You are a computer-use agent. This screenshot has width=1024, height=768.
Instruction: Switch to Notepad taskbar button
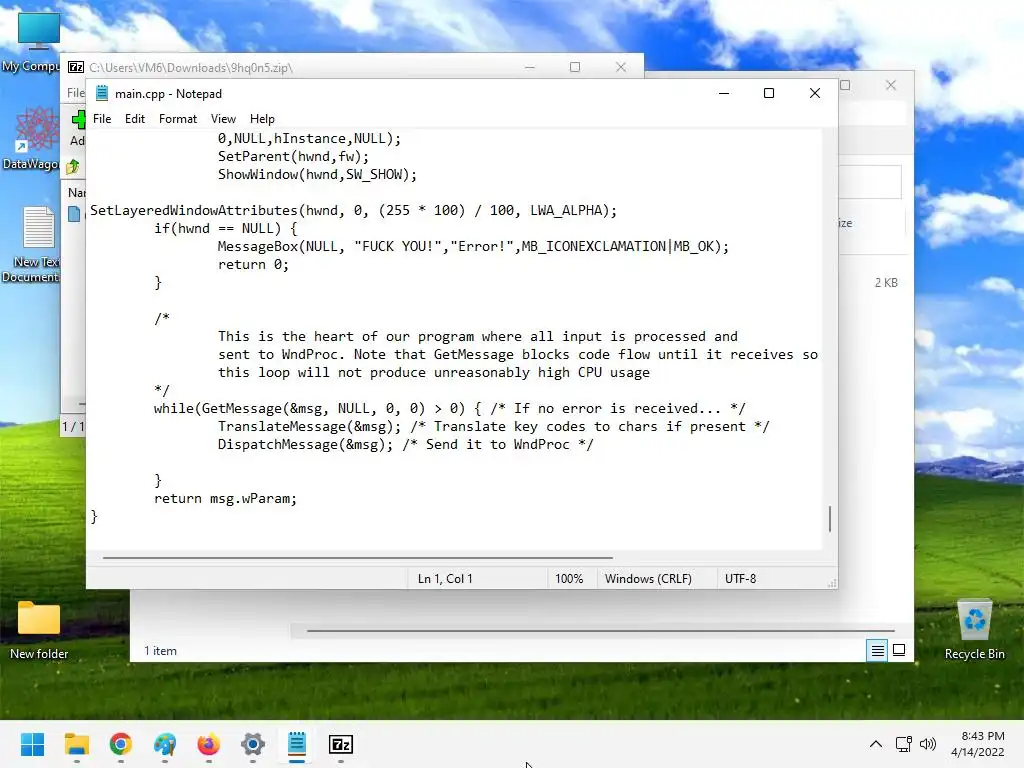296,744
